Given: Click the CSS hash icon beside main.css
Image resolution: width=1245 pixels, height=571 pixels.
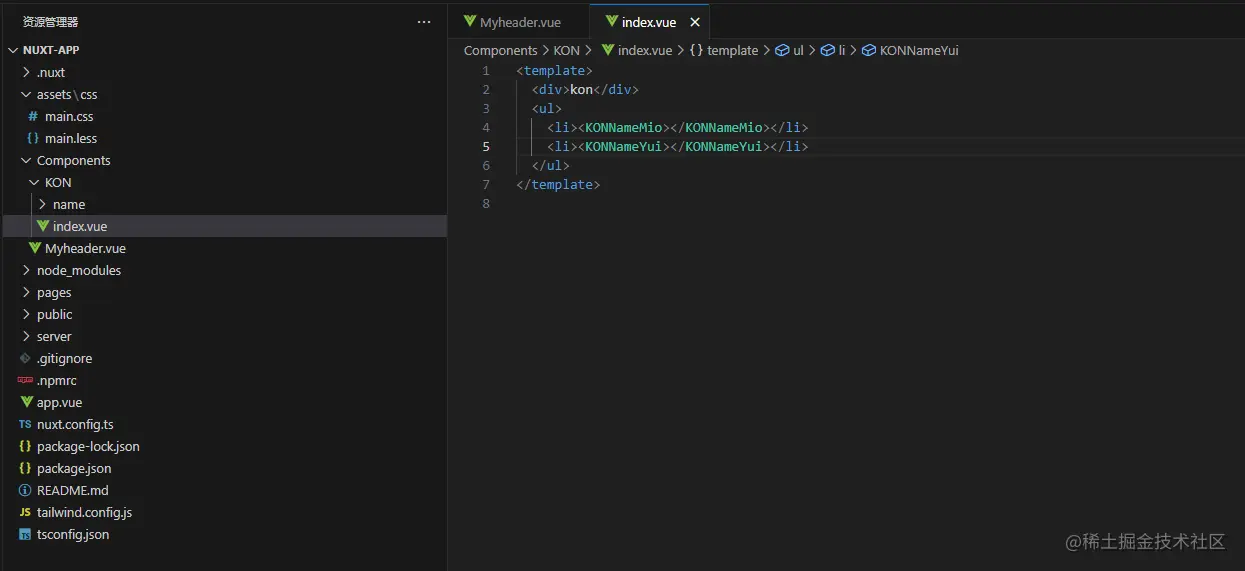Looking at the screenshot, I should (33, 116).
